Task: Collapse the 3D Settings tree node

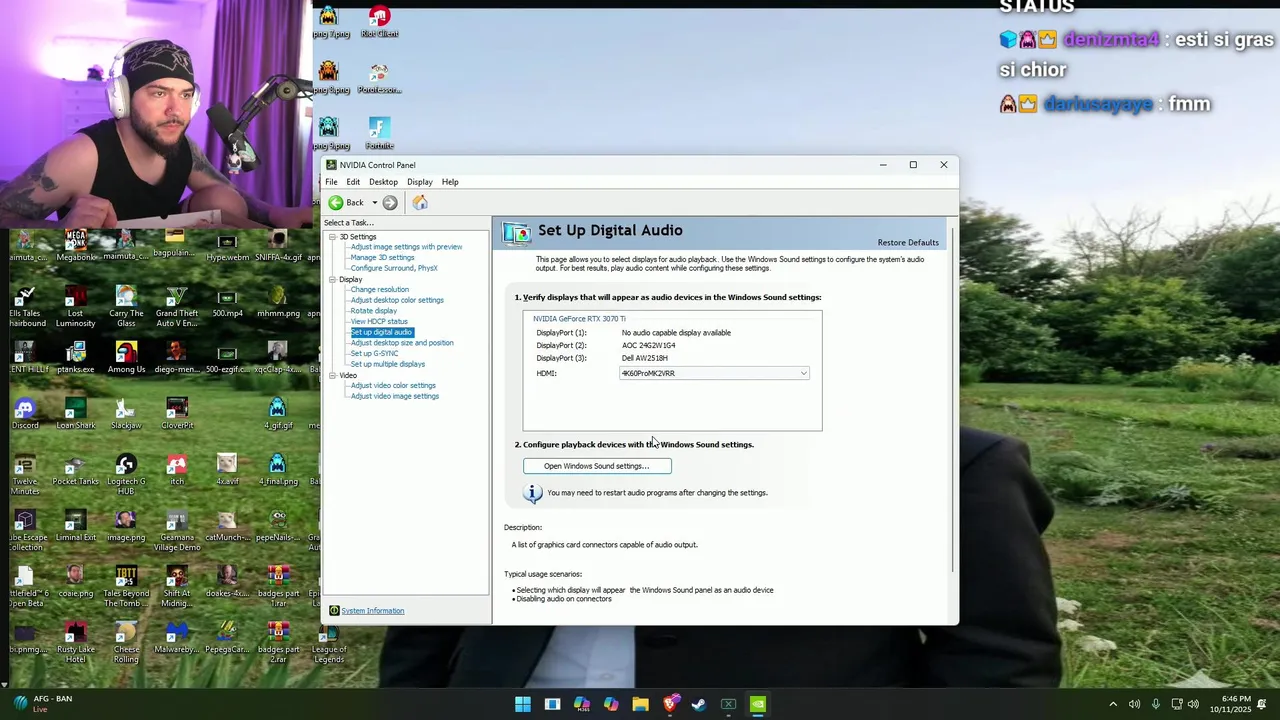Action: point(333,237)
